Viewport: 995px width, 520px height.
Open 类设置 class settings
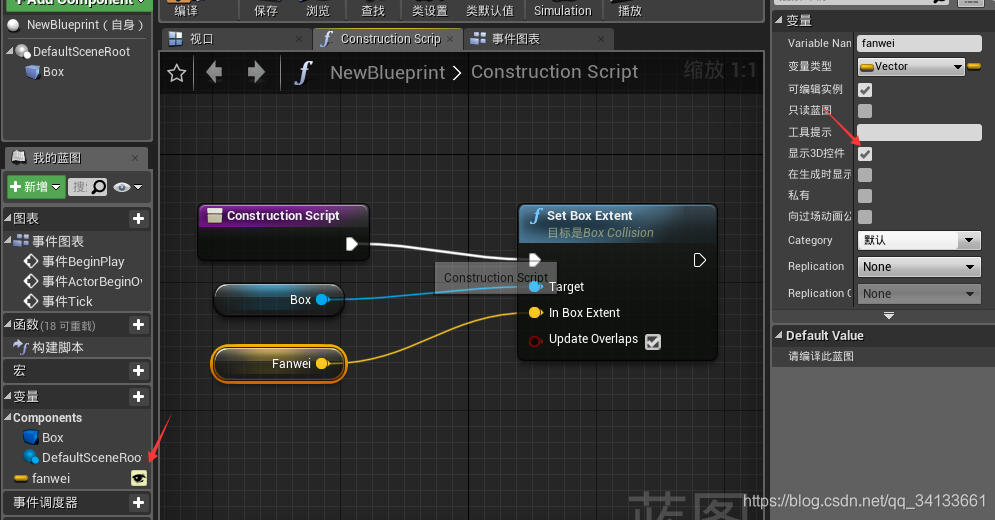point(430,10)
